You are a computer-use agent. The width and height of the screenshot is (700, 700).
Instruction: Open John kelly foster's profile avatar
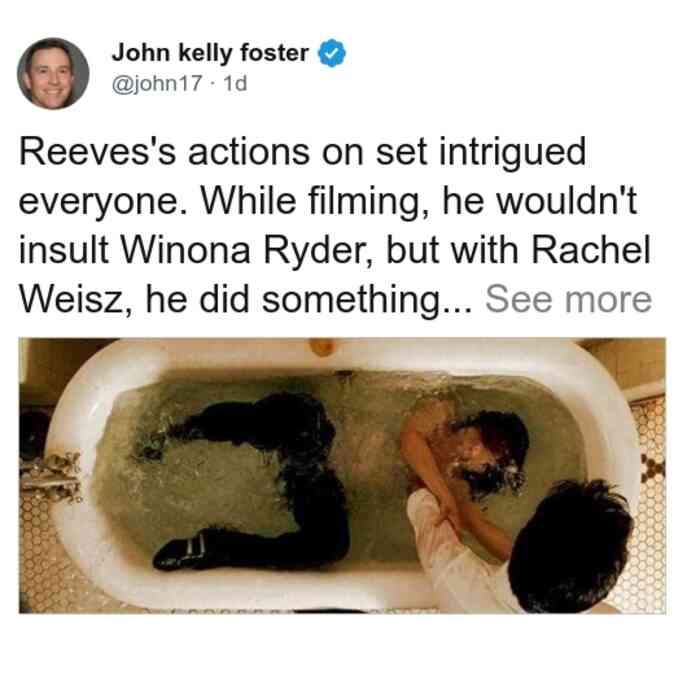point(53,74)
